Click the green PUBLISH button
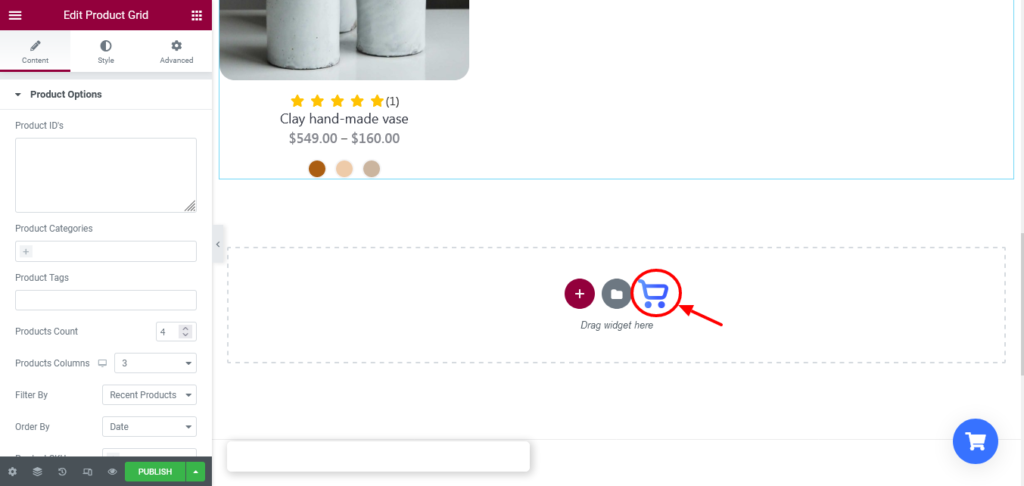 tap(155, 472)
